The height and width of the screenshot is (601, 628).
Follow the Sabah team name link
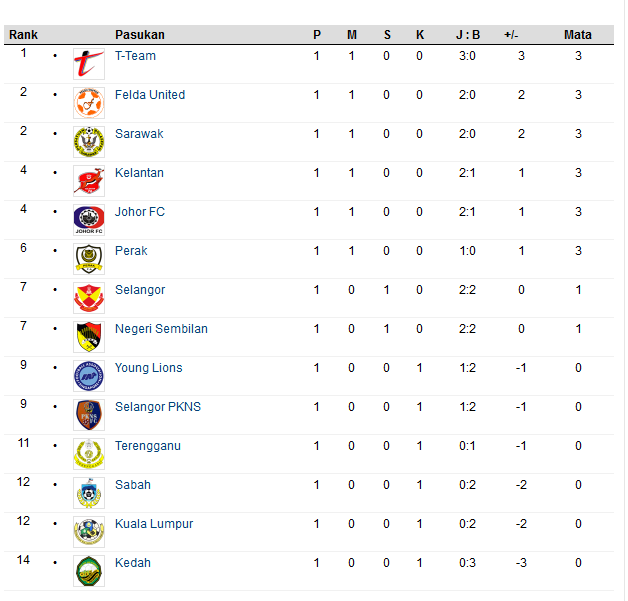[x=133, y=485]
